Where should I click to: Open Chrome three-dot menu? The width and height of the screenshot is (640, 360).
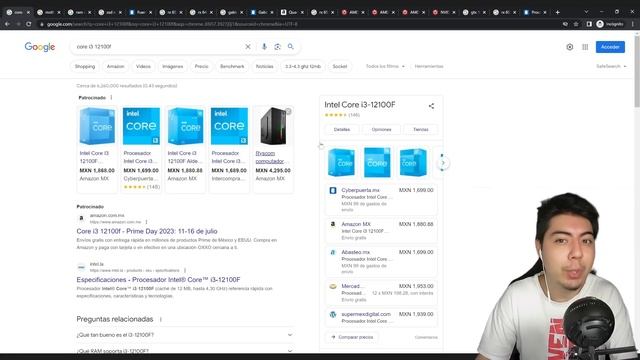(x=633, y=24)
